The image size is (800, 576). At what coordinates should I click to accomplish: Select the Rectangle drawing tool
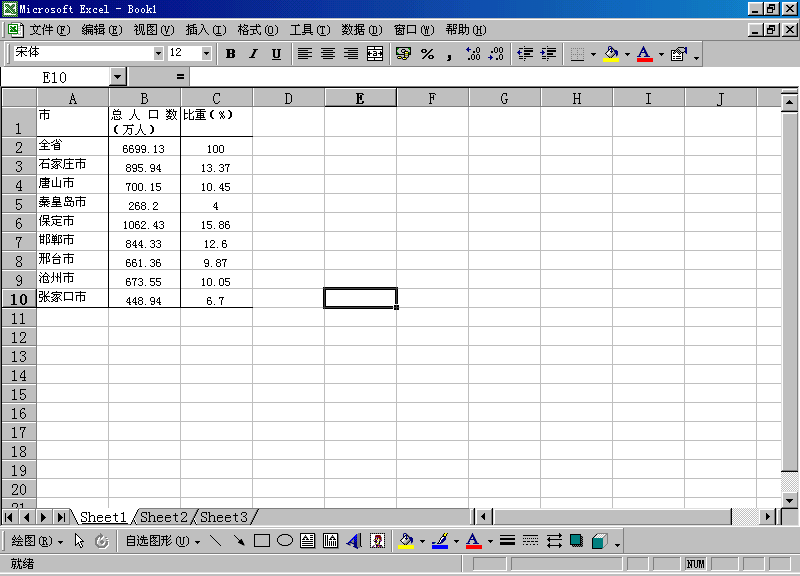pos(262,541)
